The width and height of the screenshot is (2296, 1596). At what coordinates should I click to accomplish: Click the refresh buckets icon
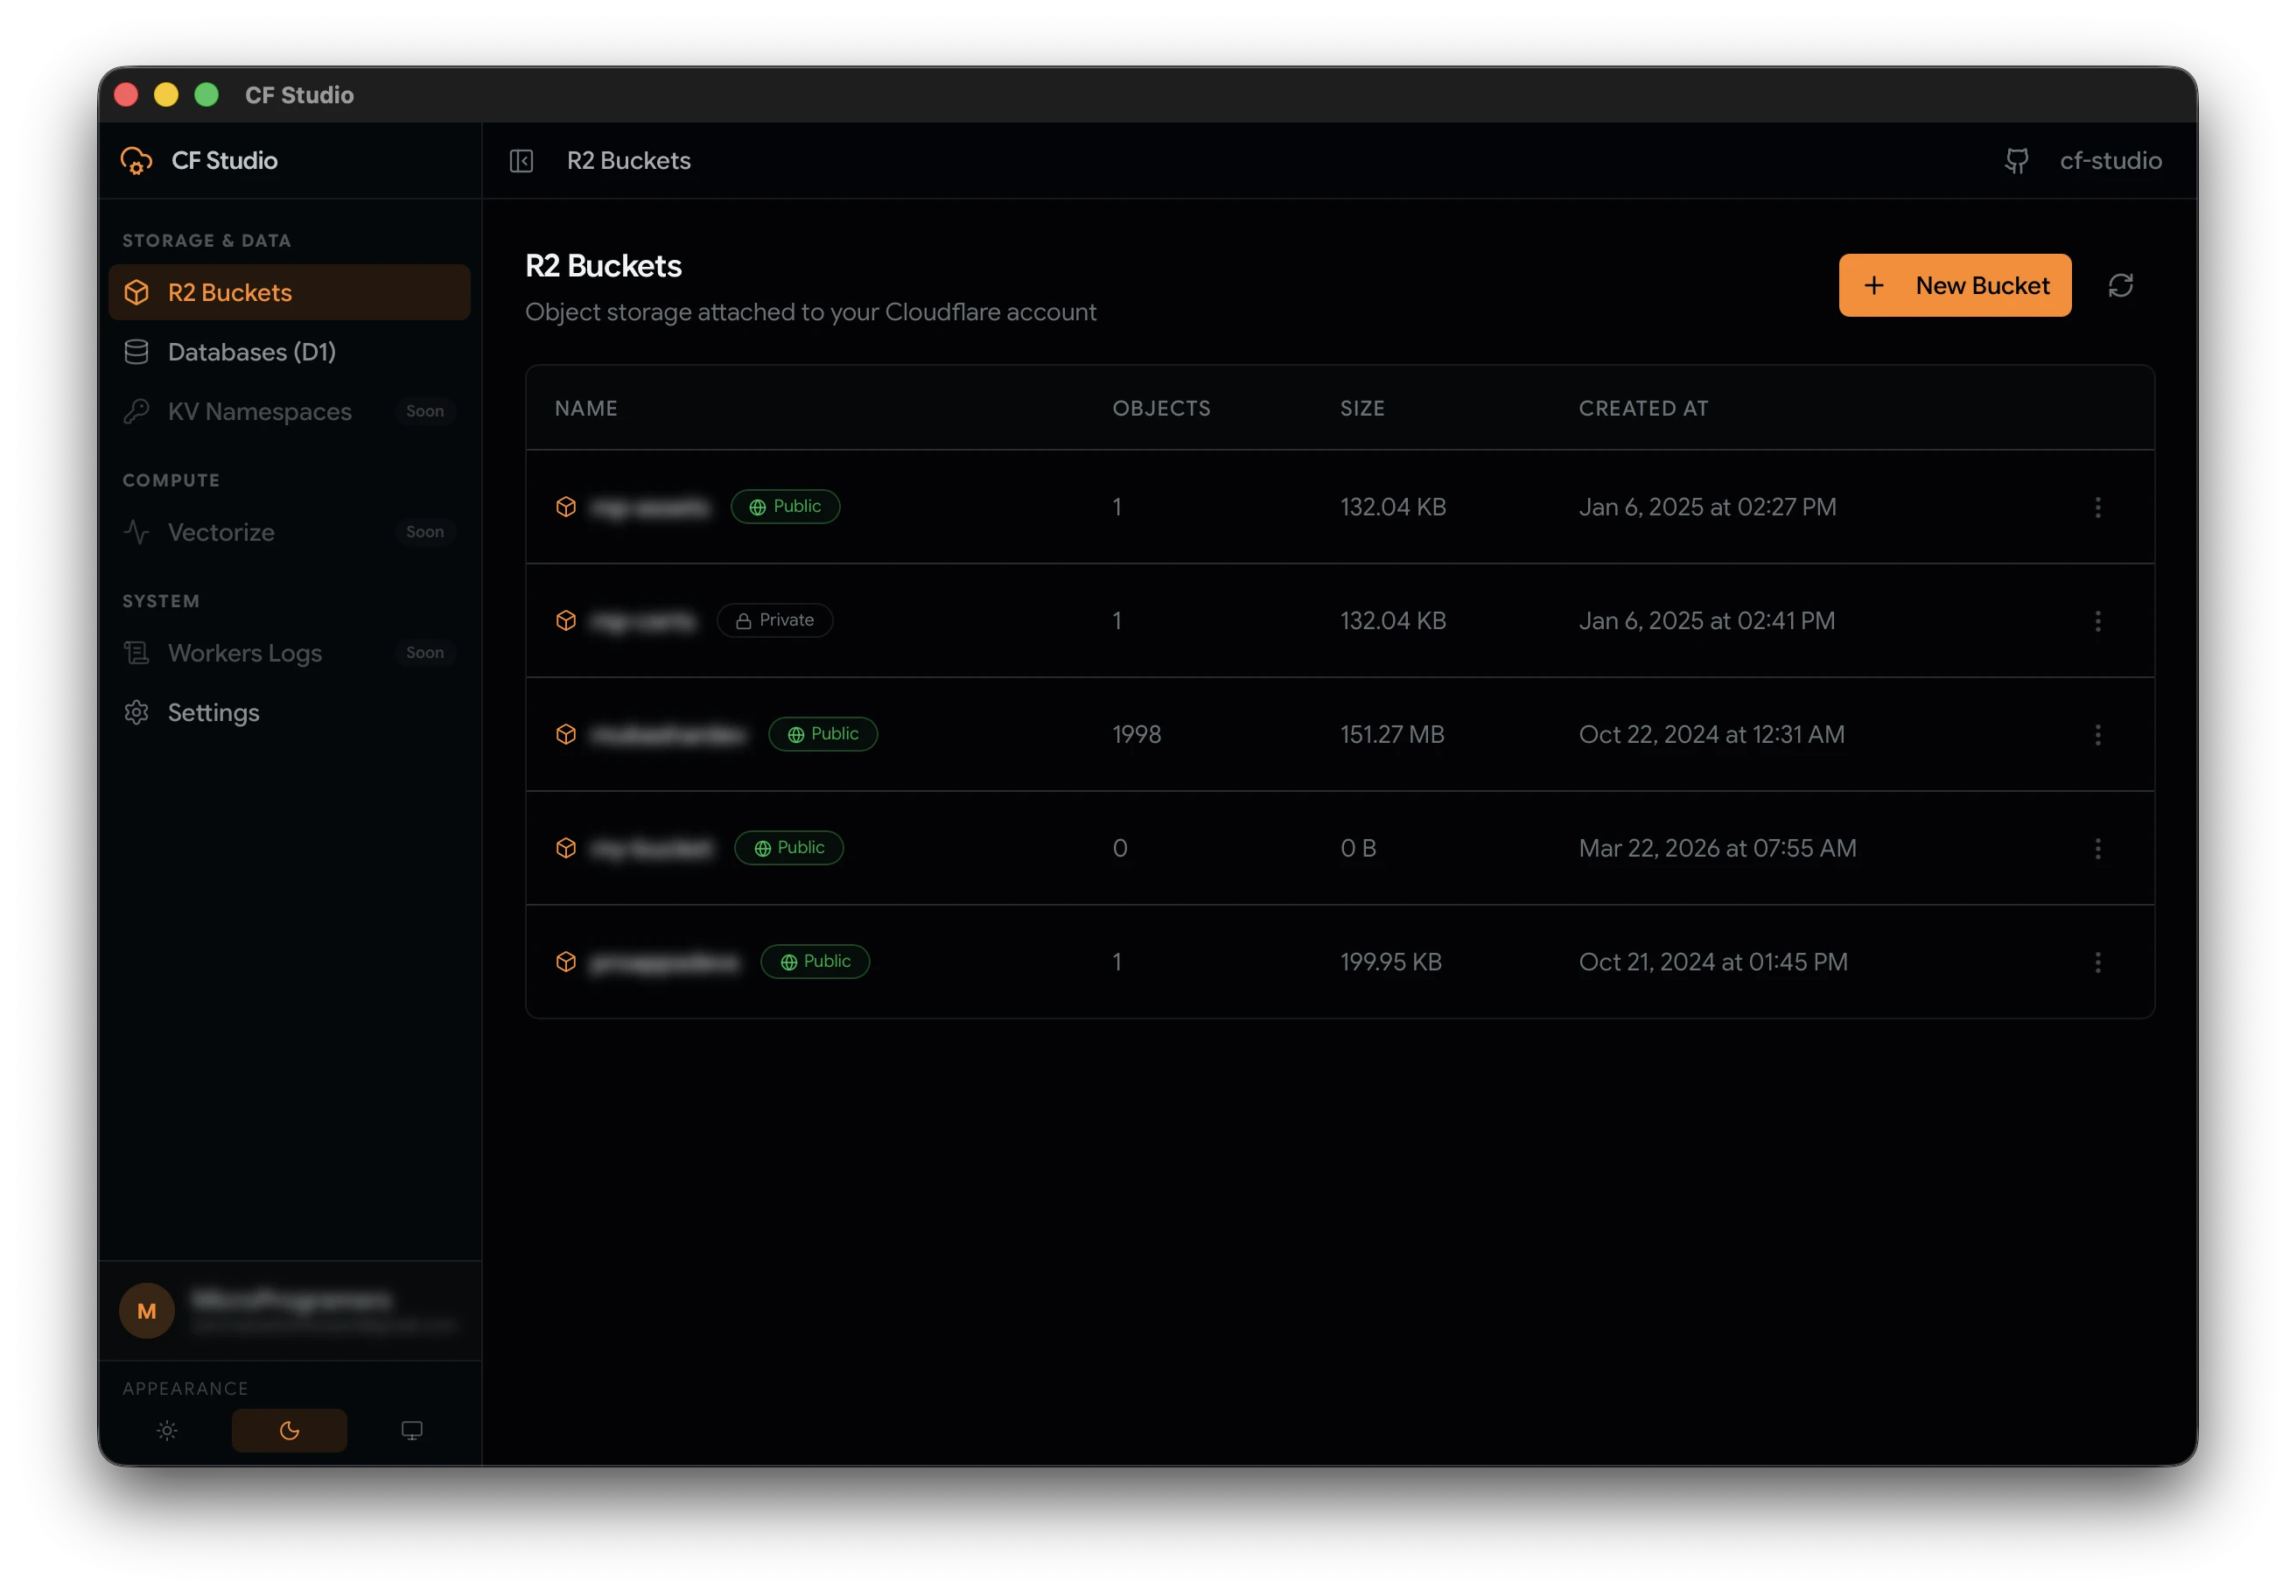[x=2120, y=286]
